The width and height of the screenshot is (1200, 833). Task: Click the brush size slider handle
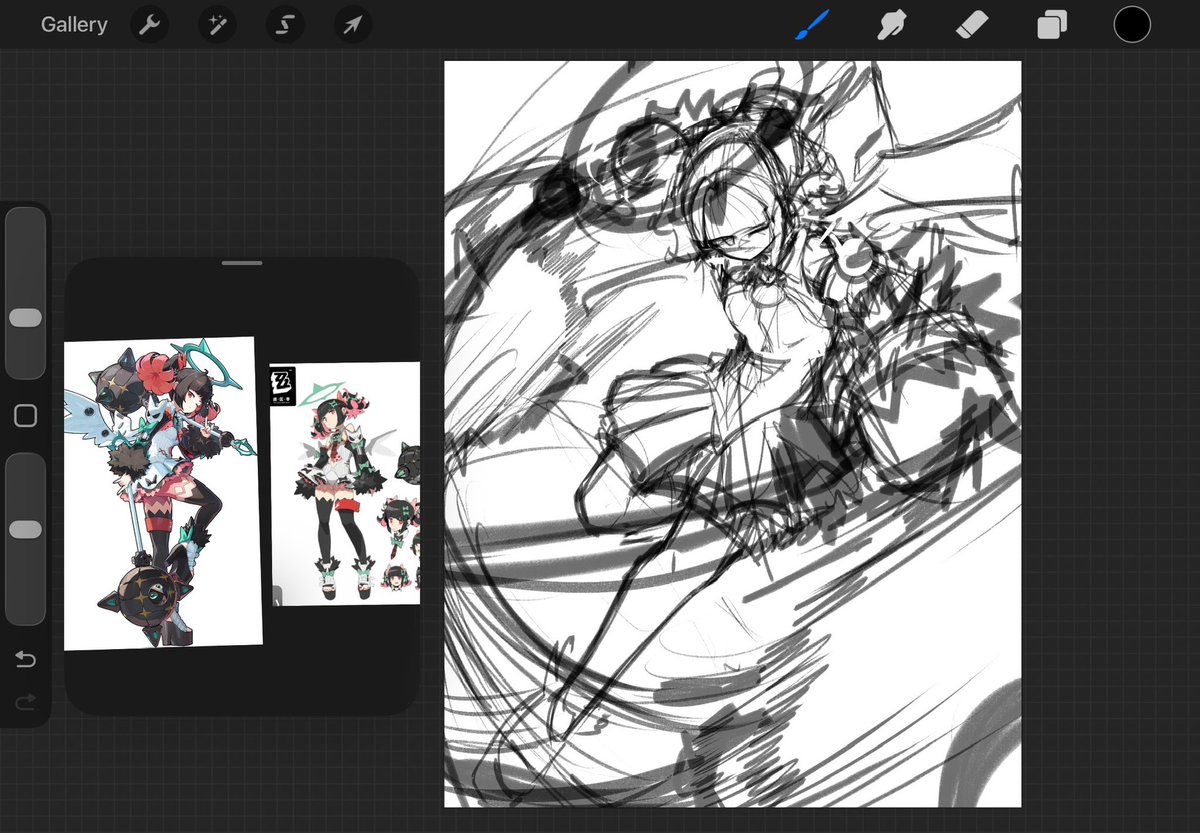25,318
